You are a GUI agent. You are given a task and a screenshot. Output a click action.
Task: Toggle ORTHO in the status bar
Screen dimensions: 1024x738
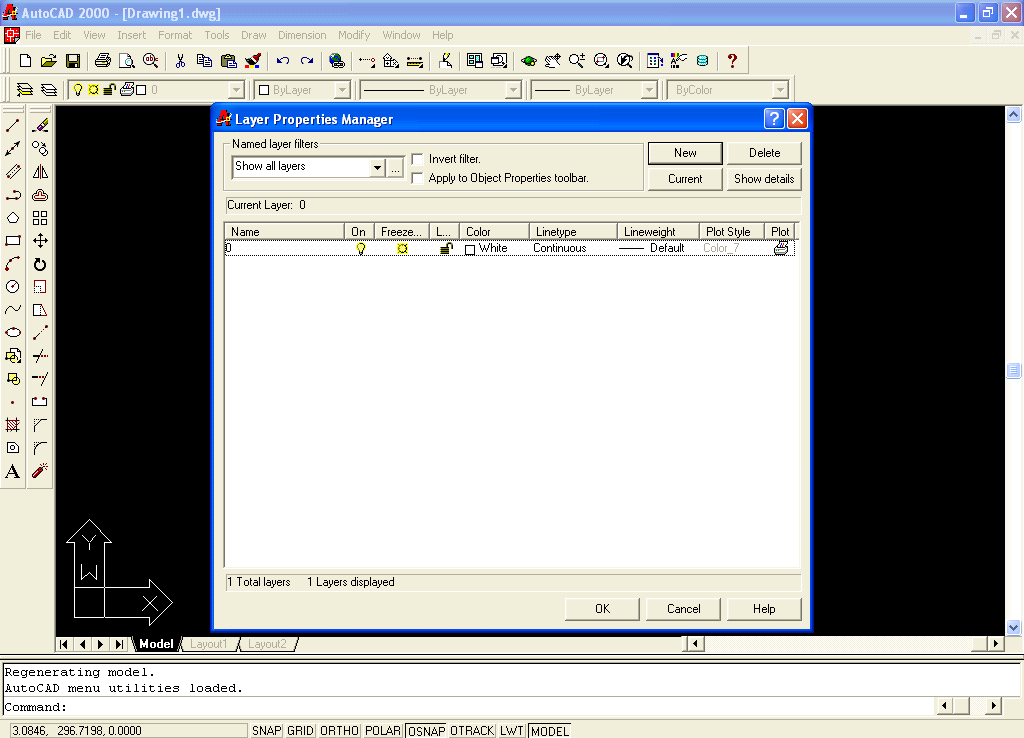point(339,731)
